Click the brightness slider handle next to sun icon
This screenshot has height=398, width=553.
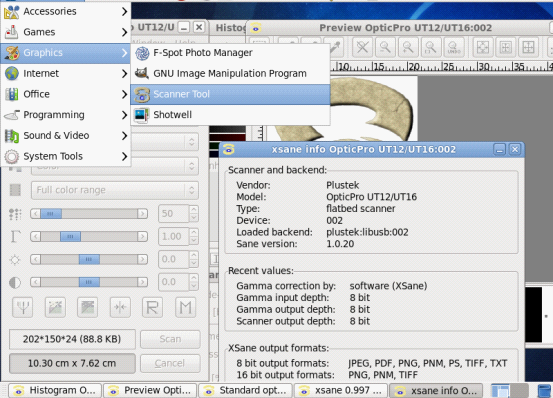tap(89, 259)
